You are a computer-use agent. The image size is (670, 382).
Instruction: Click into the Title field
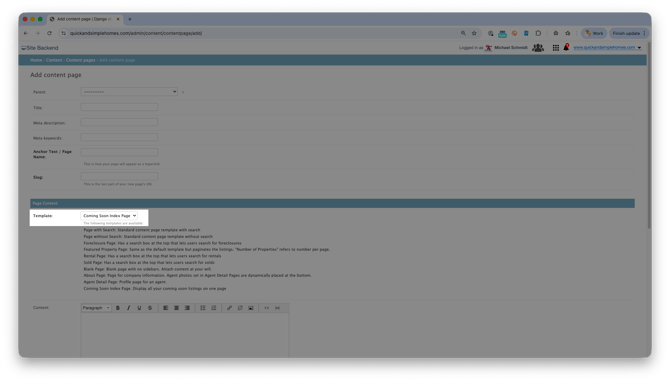coord(119,107)
